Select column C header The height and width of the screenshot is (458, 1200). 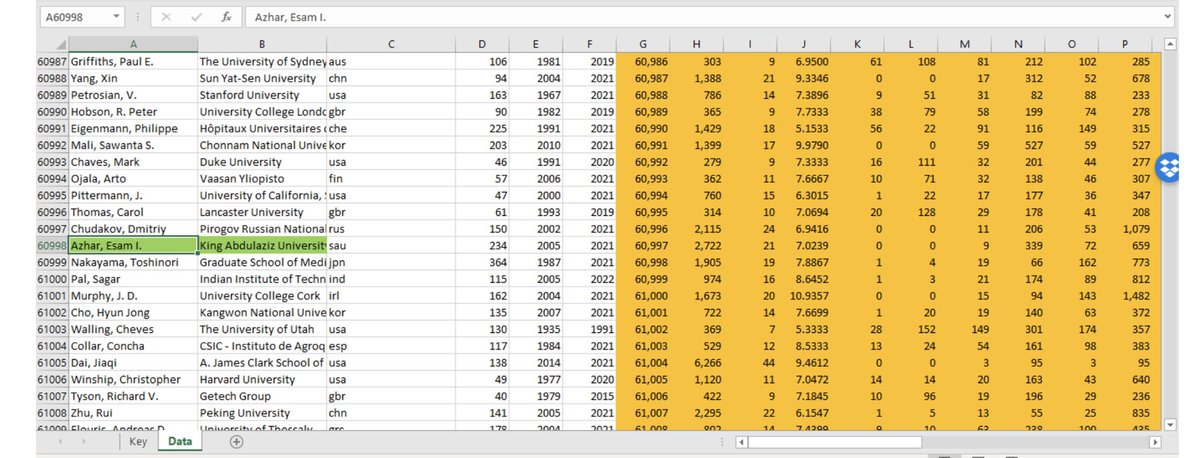(x=391, y=44)
